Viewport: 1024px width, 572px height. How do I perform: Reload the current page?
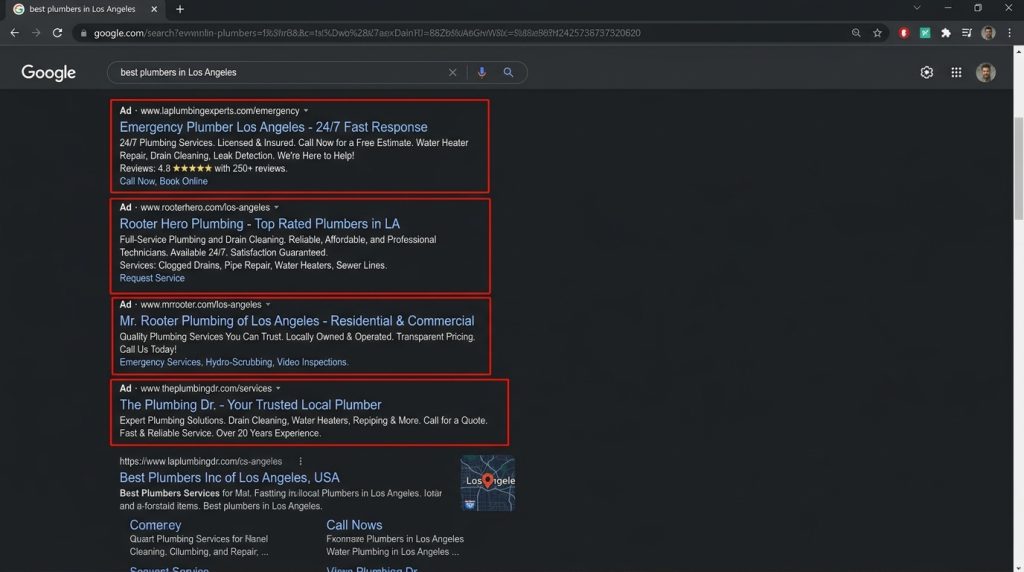tap(57, 33)
